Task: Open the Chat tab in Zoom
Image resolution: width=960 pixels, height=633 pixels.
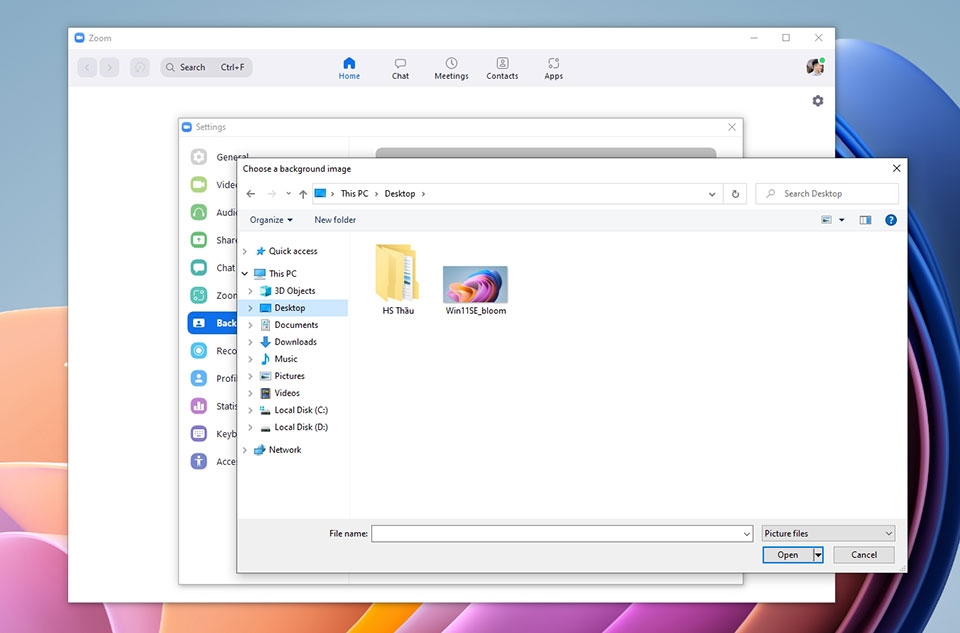Action: point(400,69)
